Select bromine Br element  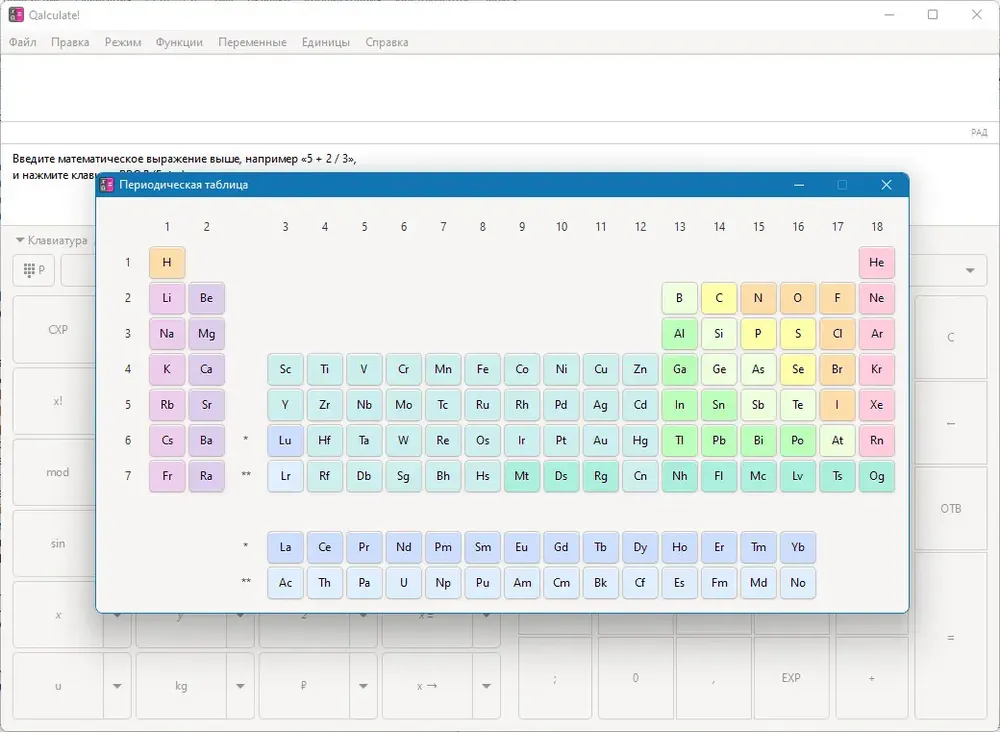tap(837, 370)
